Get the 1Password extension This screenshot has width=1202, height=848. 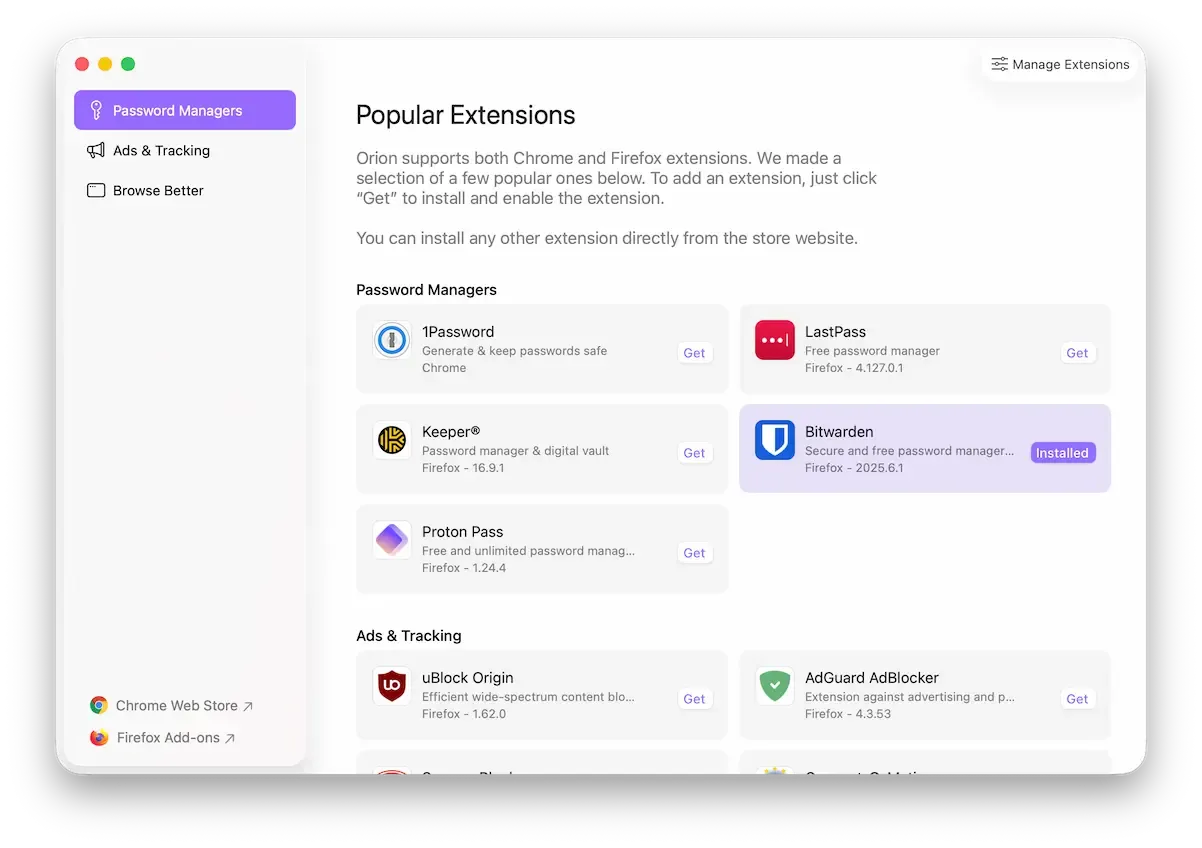(694, 352)
